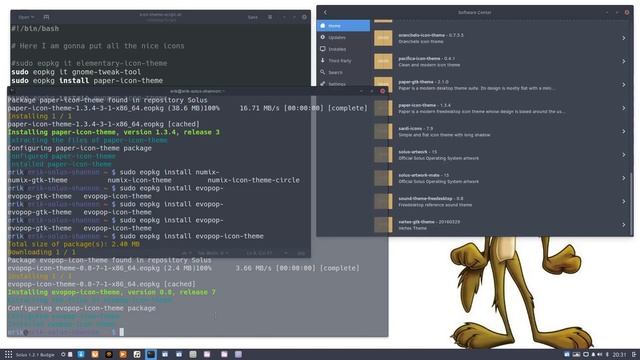The image size is (640, 360).
Task: Click the '#!/bin/bash' line in editor
Action: click(35, 29)
